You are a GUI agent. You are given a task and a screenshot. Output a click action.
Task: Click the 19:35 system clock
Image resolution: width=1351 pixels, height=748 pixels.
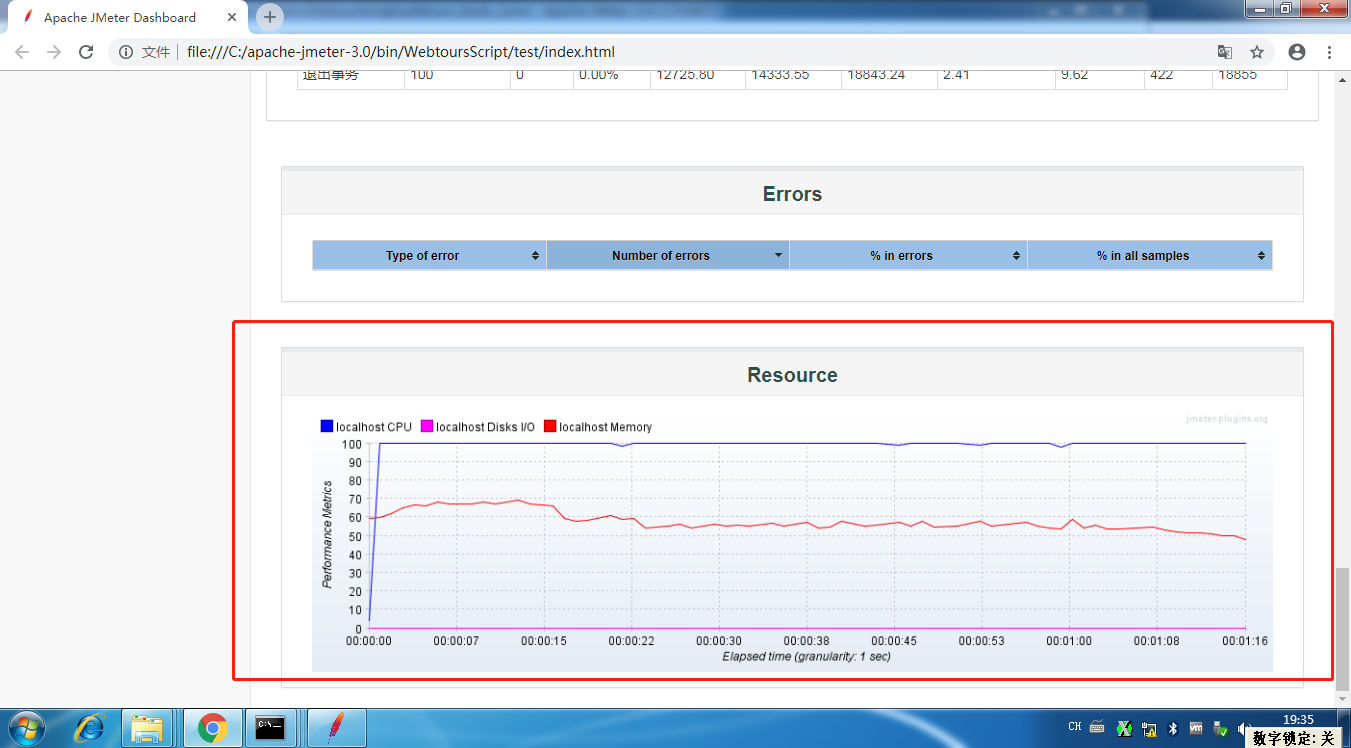pyautogui.click(x=1298, y=719)
